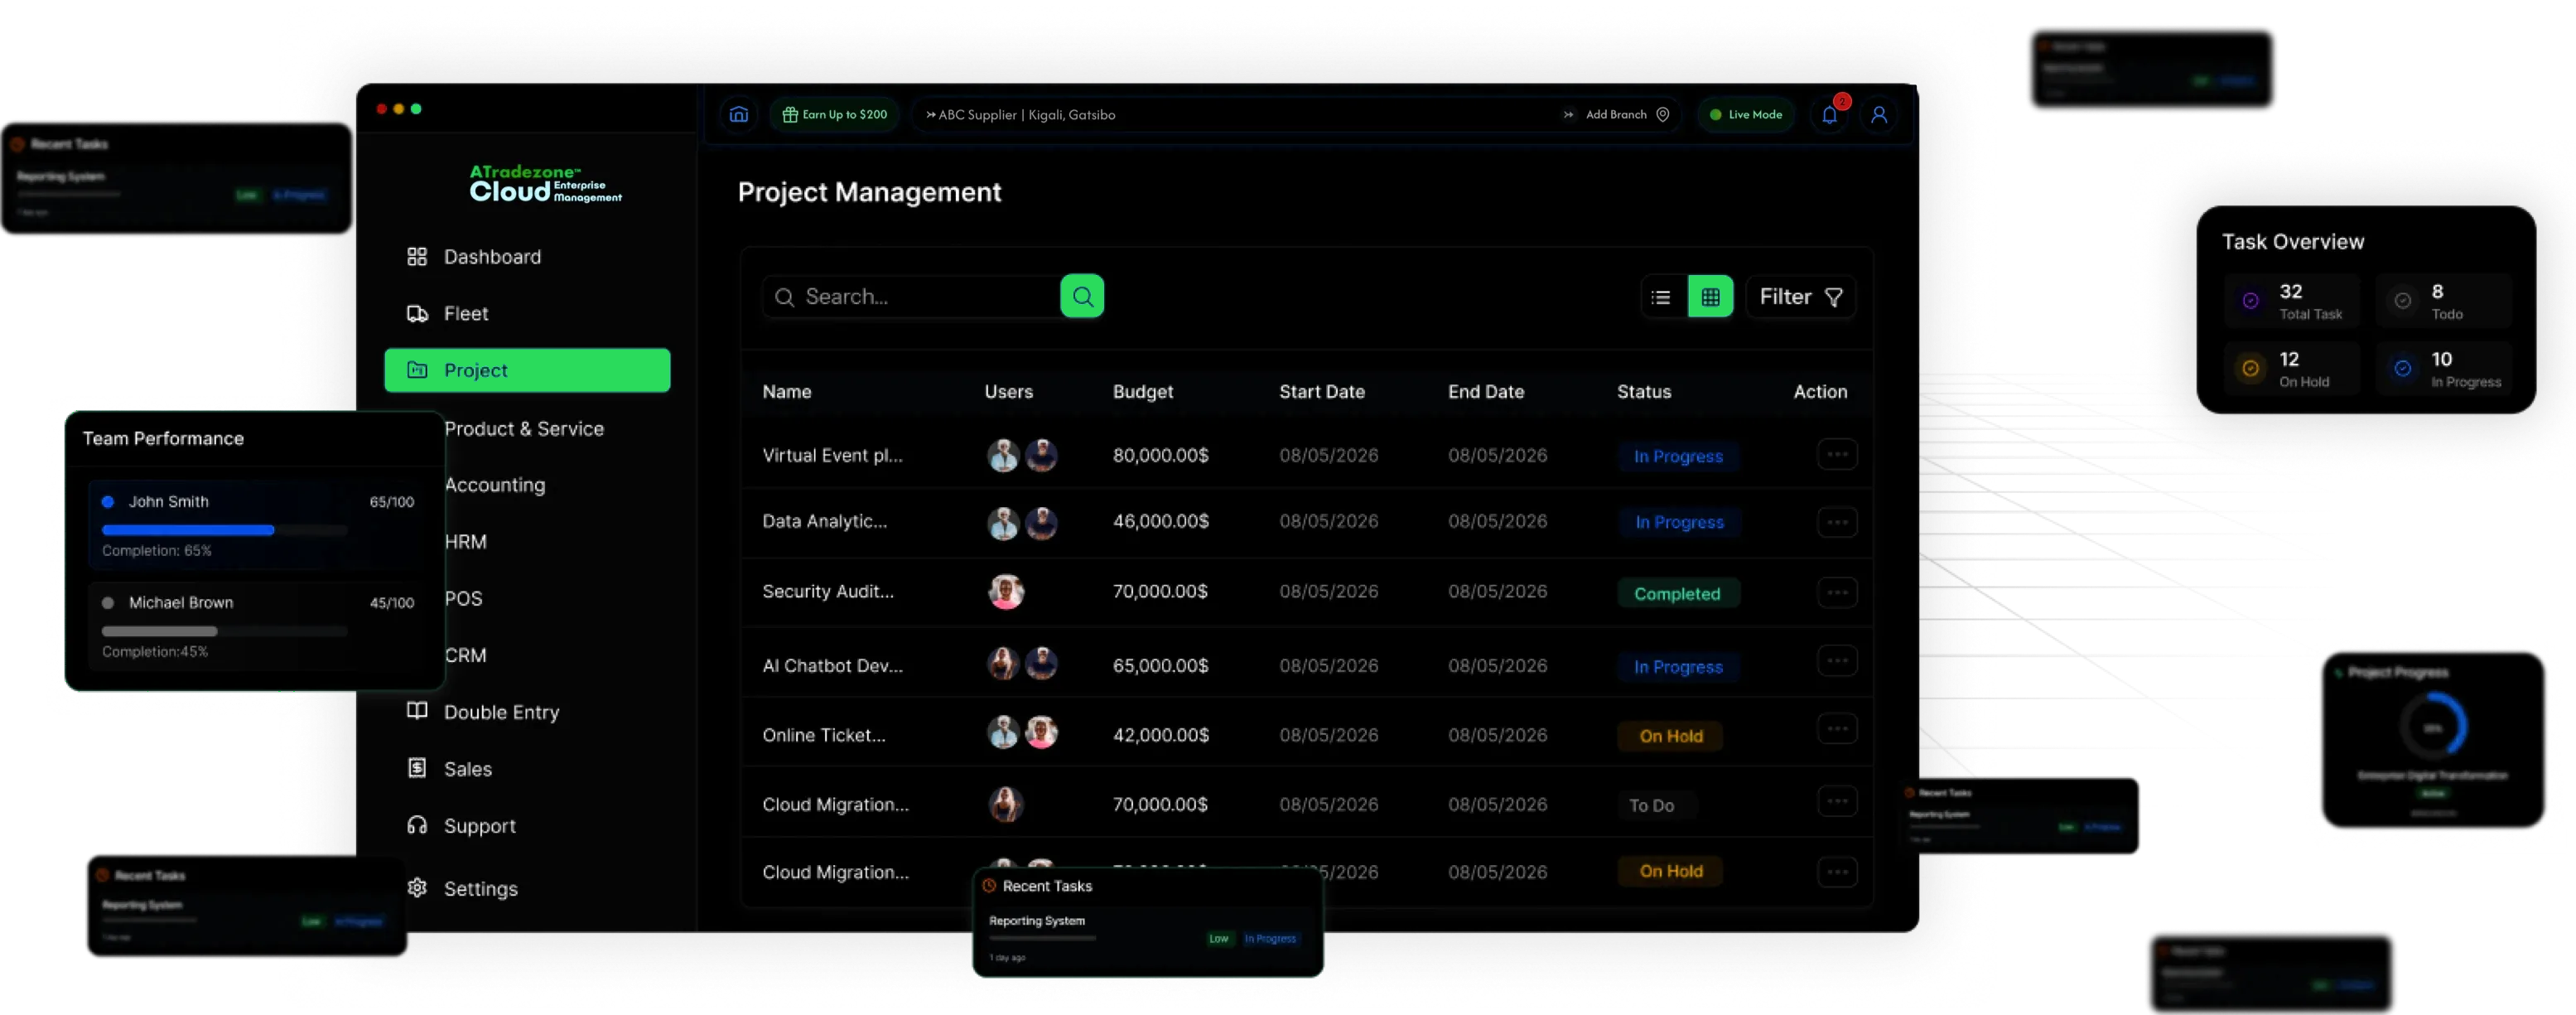Open the Earn Up to $200 offer
The height and width of the screenshot is (1015, 2576).
click(x=835, y=114)
